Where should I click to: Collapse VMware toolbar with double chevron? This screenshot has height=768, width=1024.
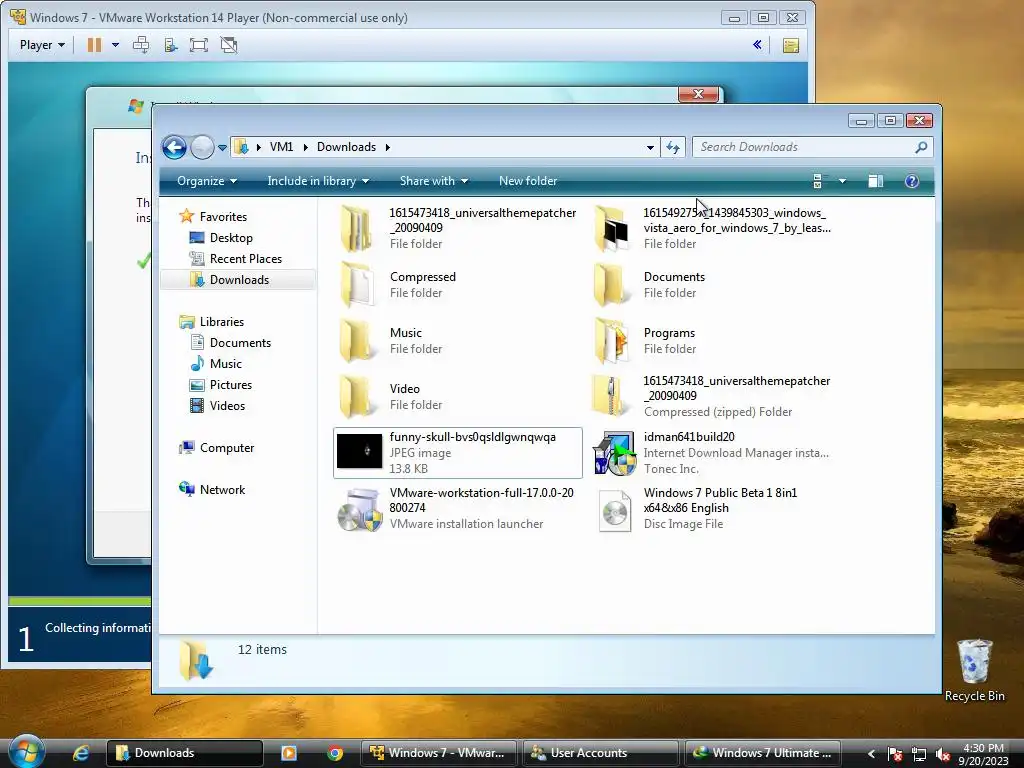click(x=758, y=45)
